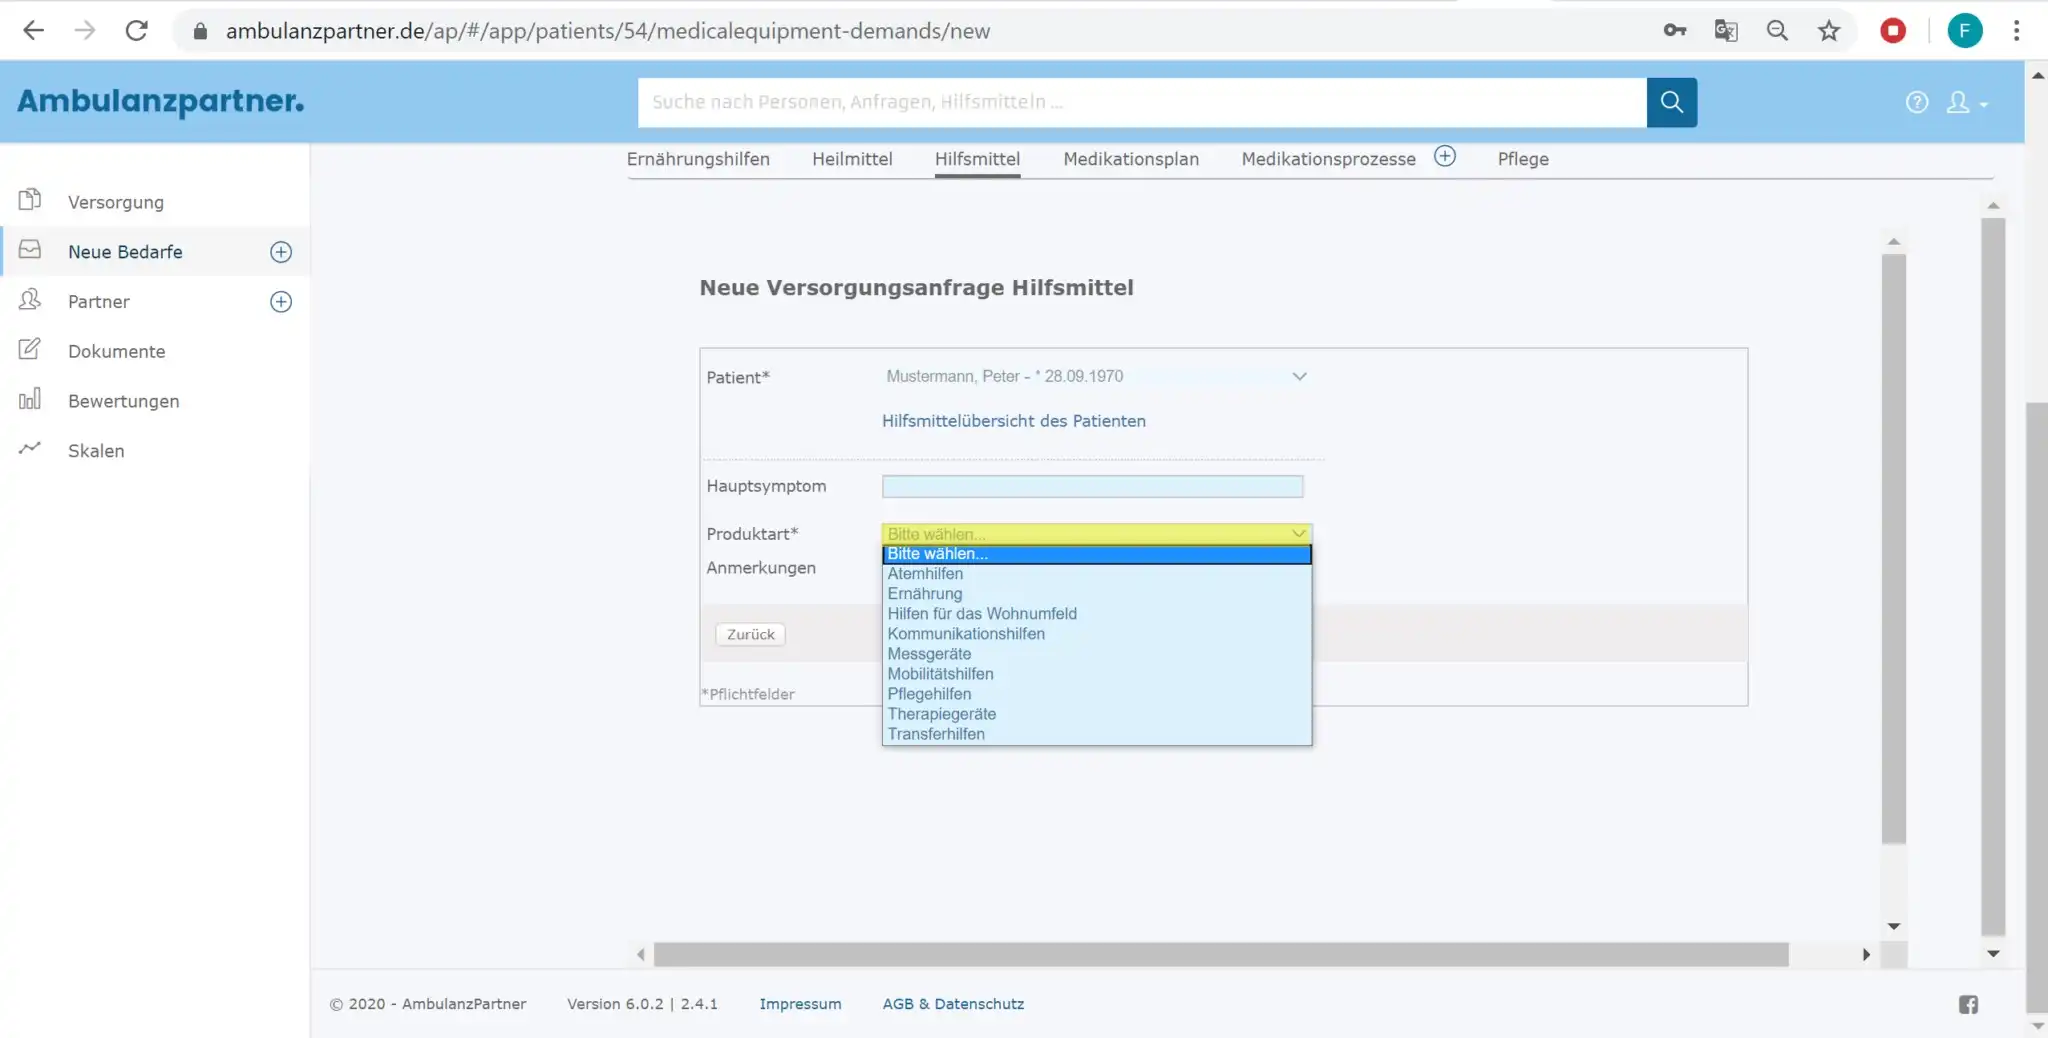Click the Zurück button

point(750,634)
